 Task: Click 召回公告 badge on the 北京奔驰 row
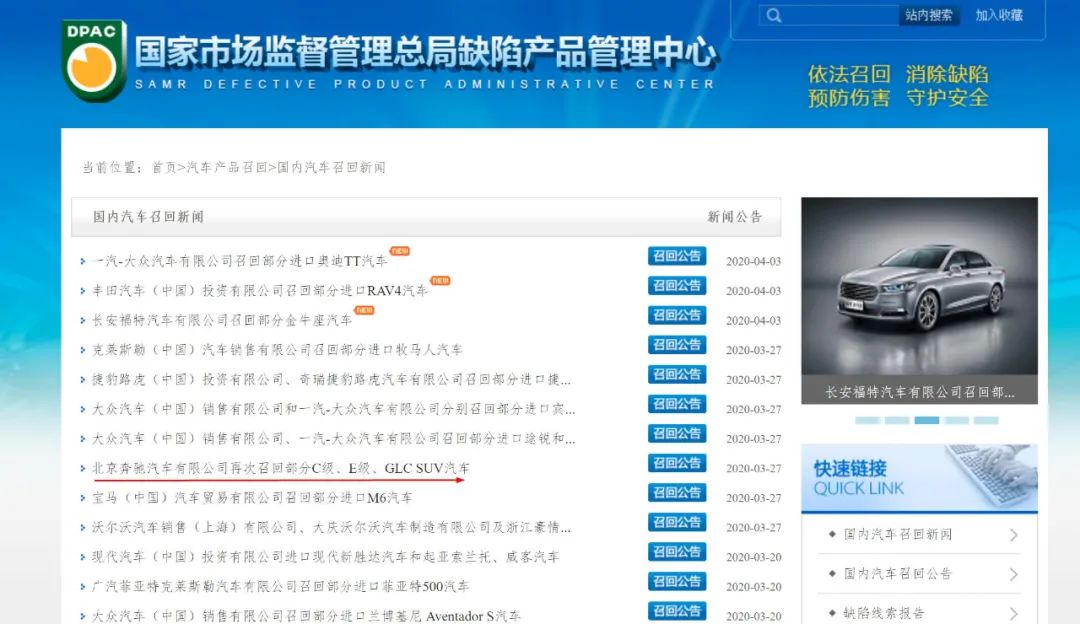click(x=677, y=464)
